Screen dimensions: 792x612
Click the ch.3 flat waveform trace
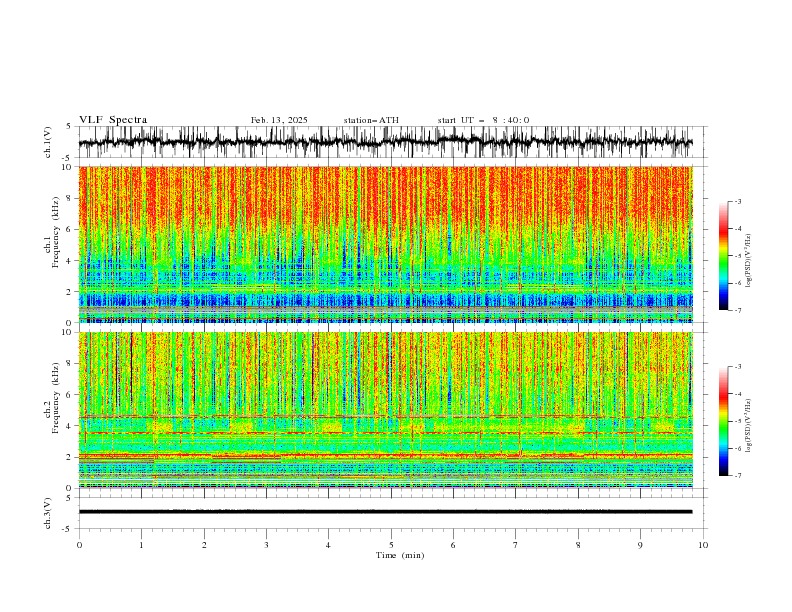385,512
